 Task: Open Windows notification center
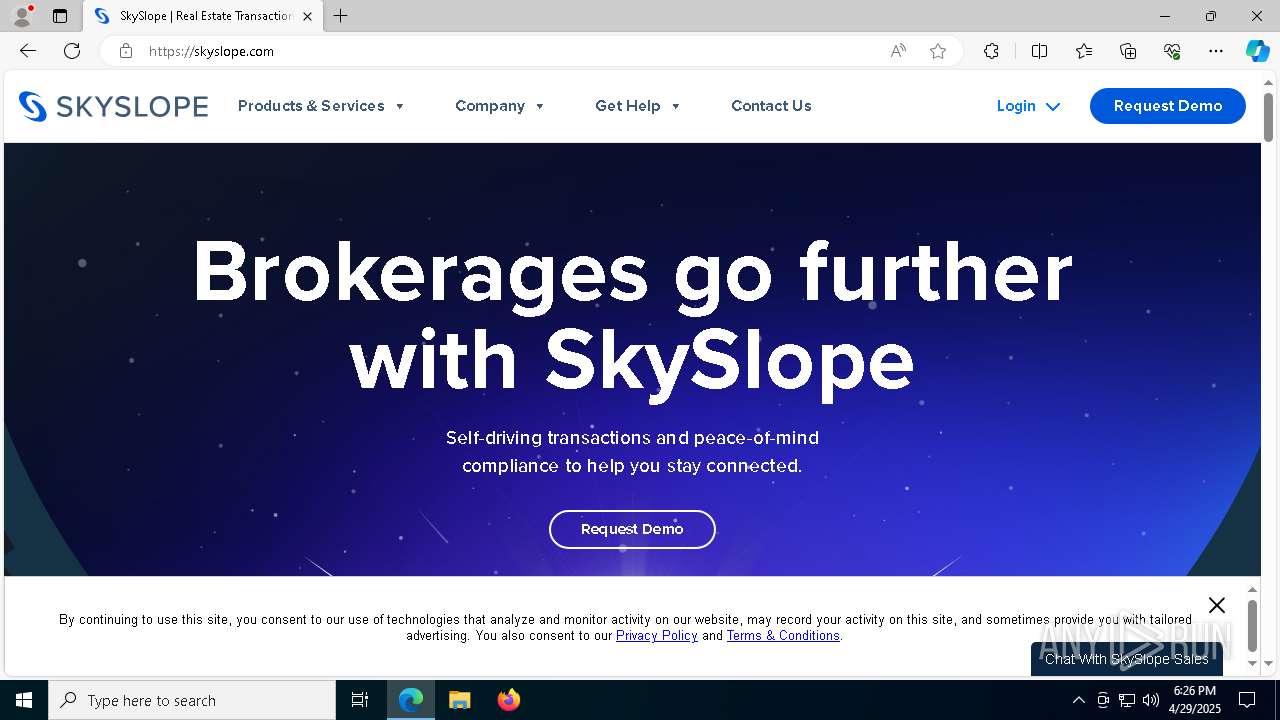1247,700
